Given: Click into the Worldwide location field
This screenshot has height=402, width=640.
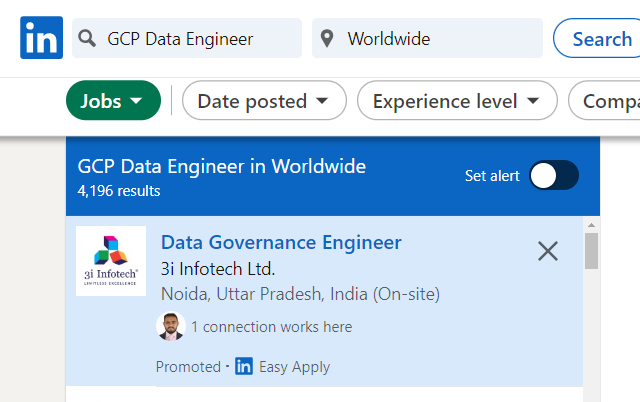Looking at the screenshot, I should click(x=440, y=39).
